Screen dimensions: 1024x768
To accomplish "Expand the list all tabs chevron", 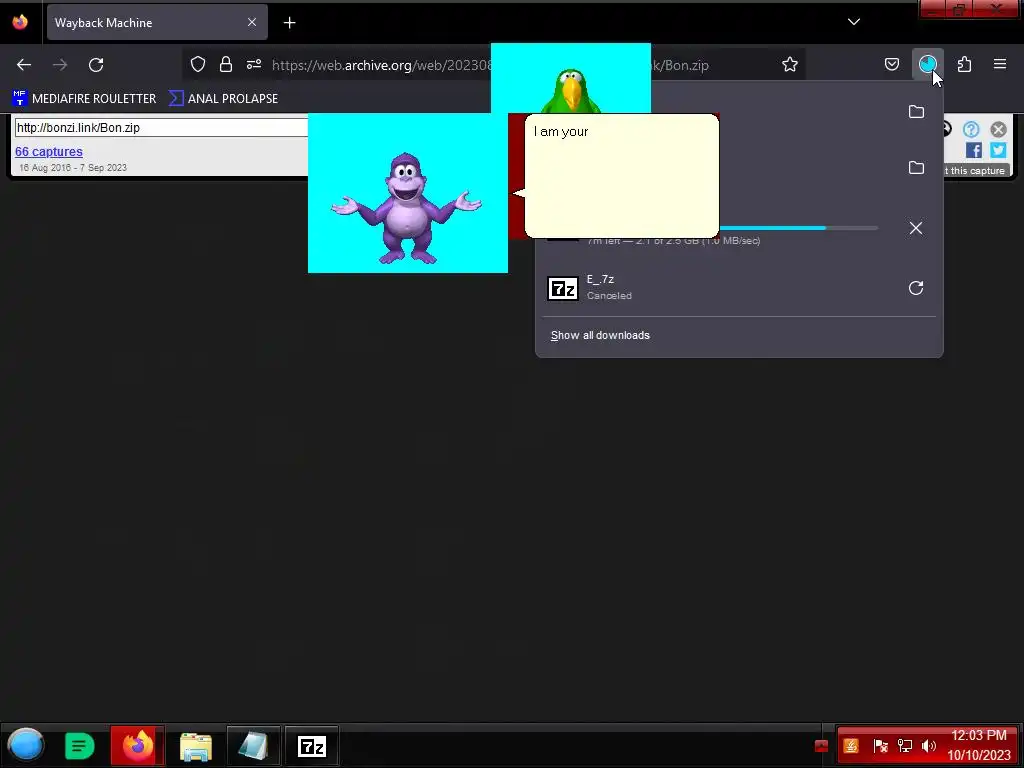I will pos(854,22).
